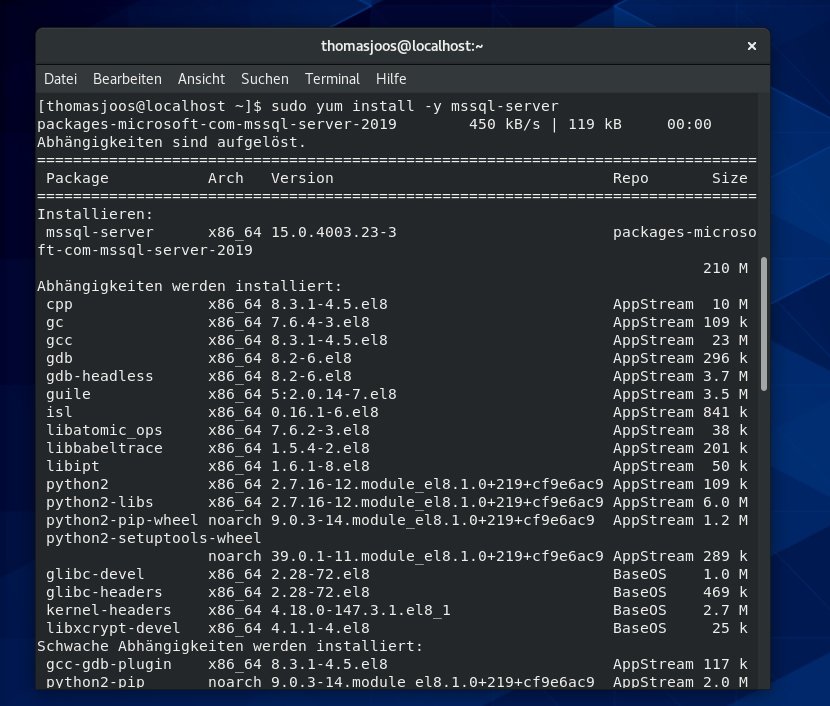830x706 pixels.
Task: Close the terminal window
Action: [752, 46]
